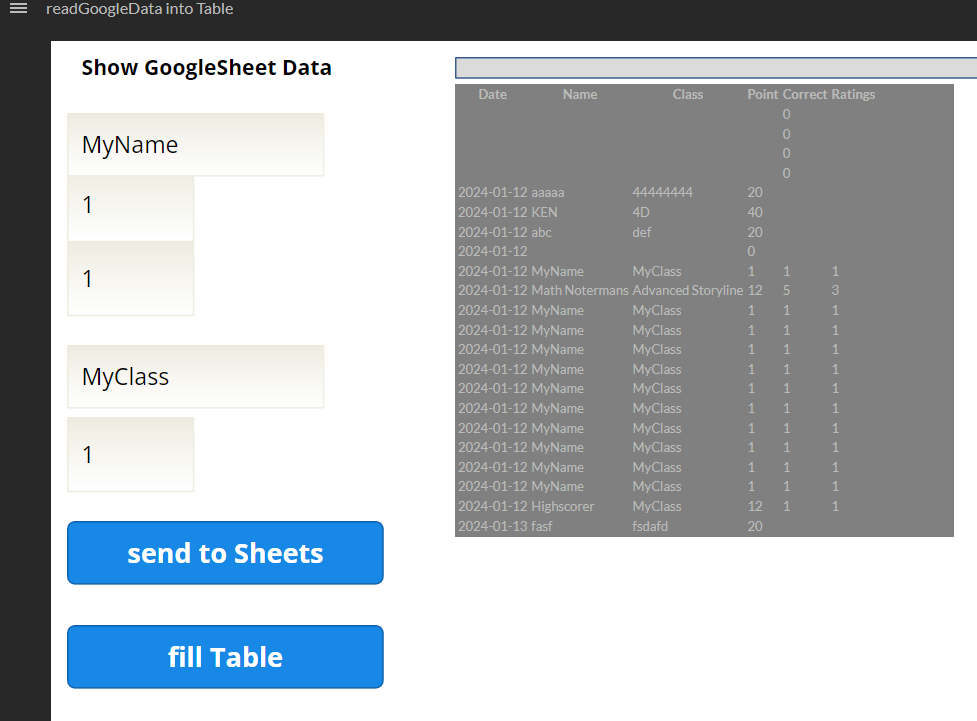Select the Highscorer name cell
The image size is (977, 721).
563,507
